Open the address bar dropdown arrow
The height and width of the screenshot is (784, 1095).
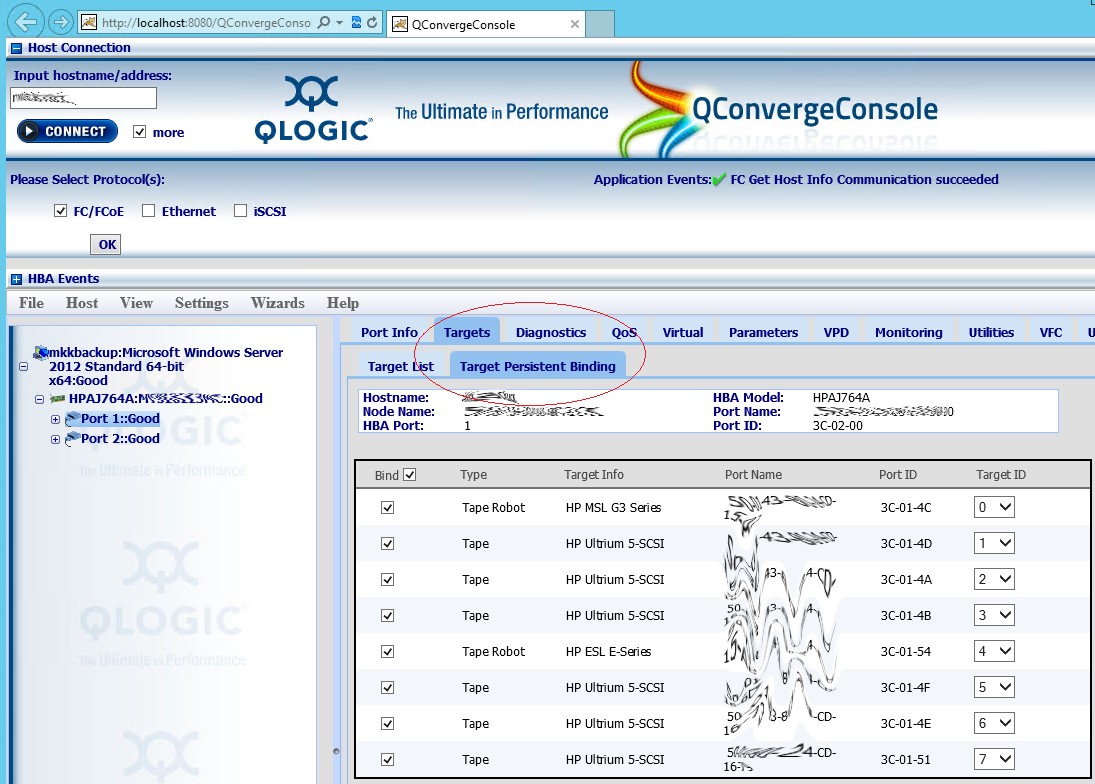[339, 23]
